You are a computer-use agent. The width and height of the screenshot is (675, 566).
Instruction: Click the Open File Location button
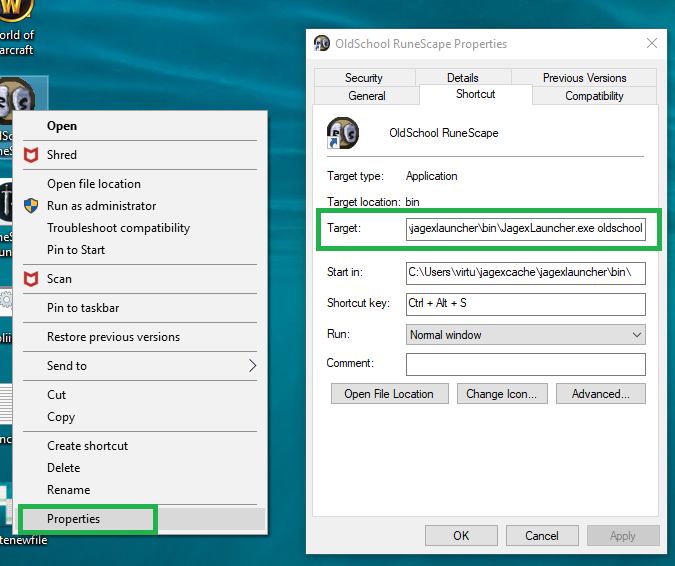click(389, 394)
